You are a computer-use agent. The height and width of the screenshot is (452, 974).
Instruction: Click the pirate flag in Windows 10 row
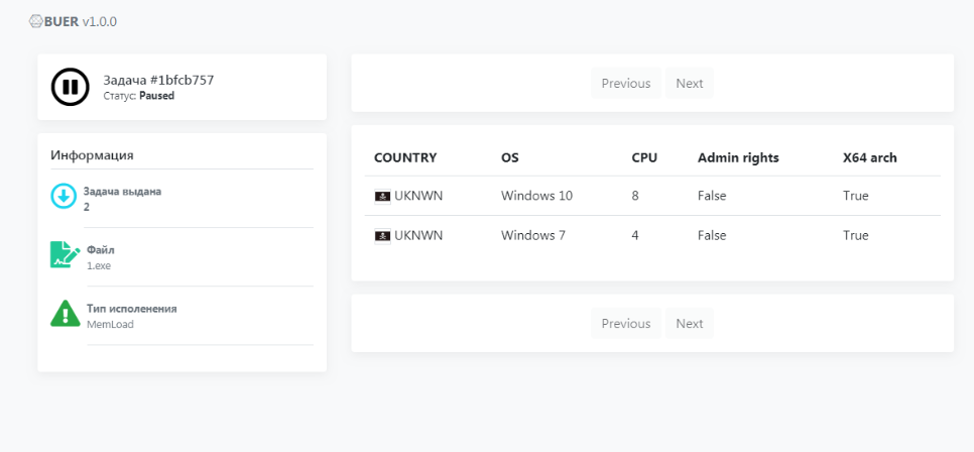coord(383,196)
